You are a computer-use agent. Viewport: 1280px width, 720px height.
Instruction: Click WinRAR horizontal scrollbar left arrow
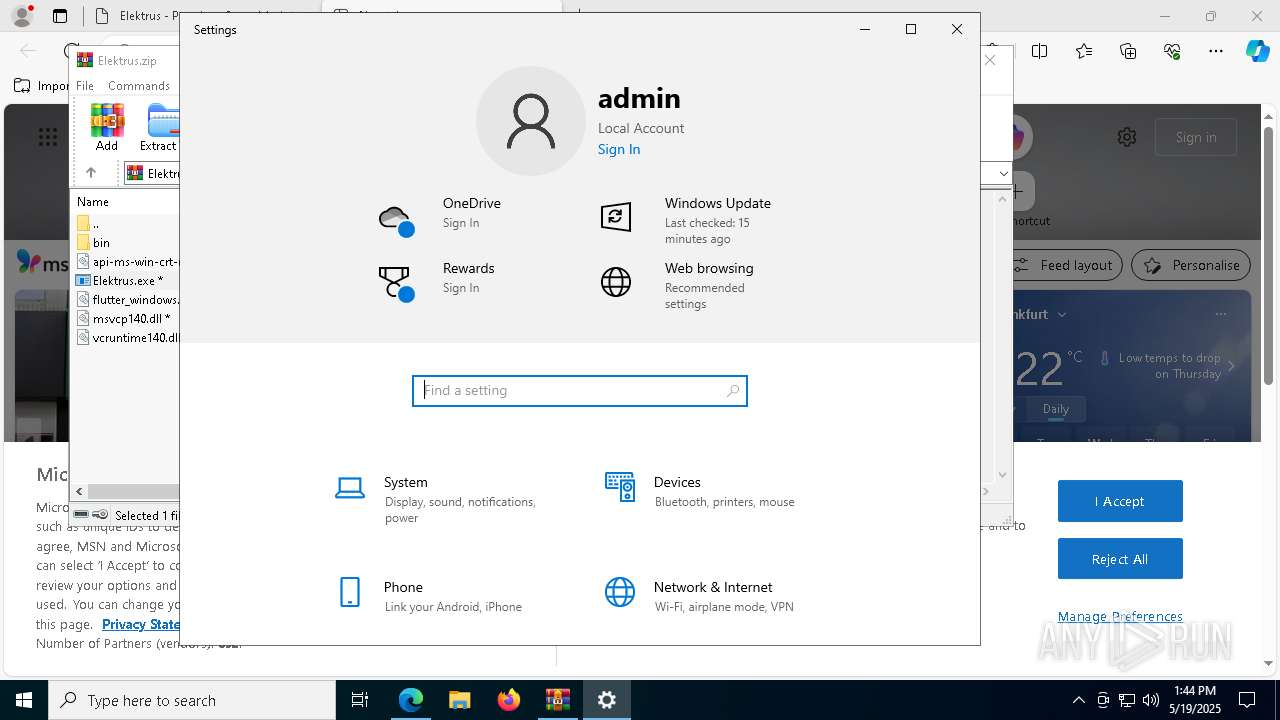pos(79,491)
